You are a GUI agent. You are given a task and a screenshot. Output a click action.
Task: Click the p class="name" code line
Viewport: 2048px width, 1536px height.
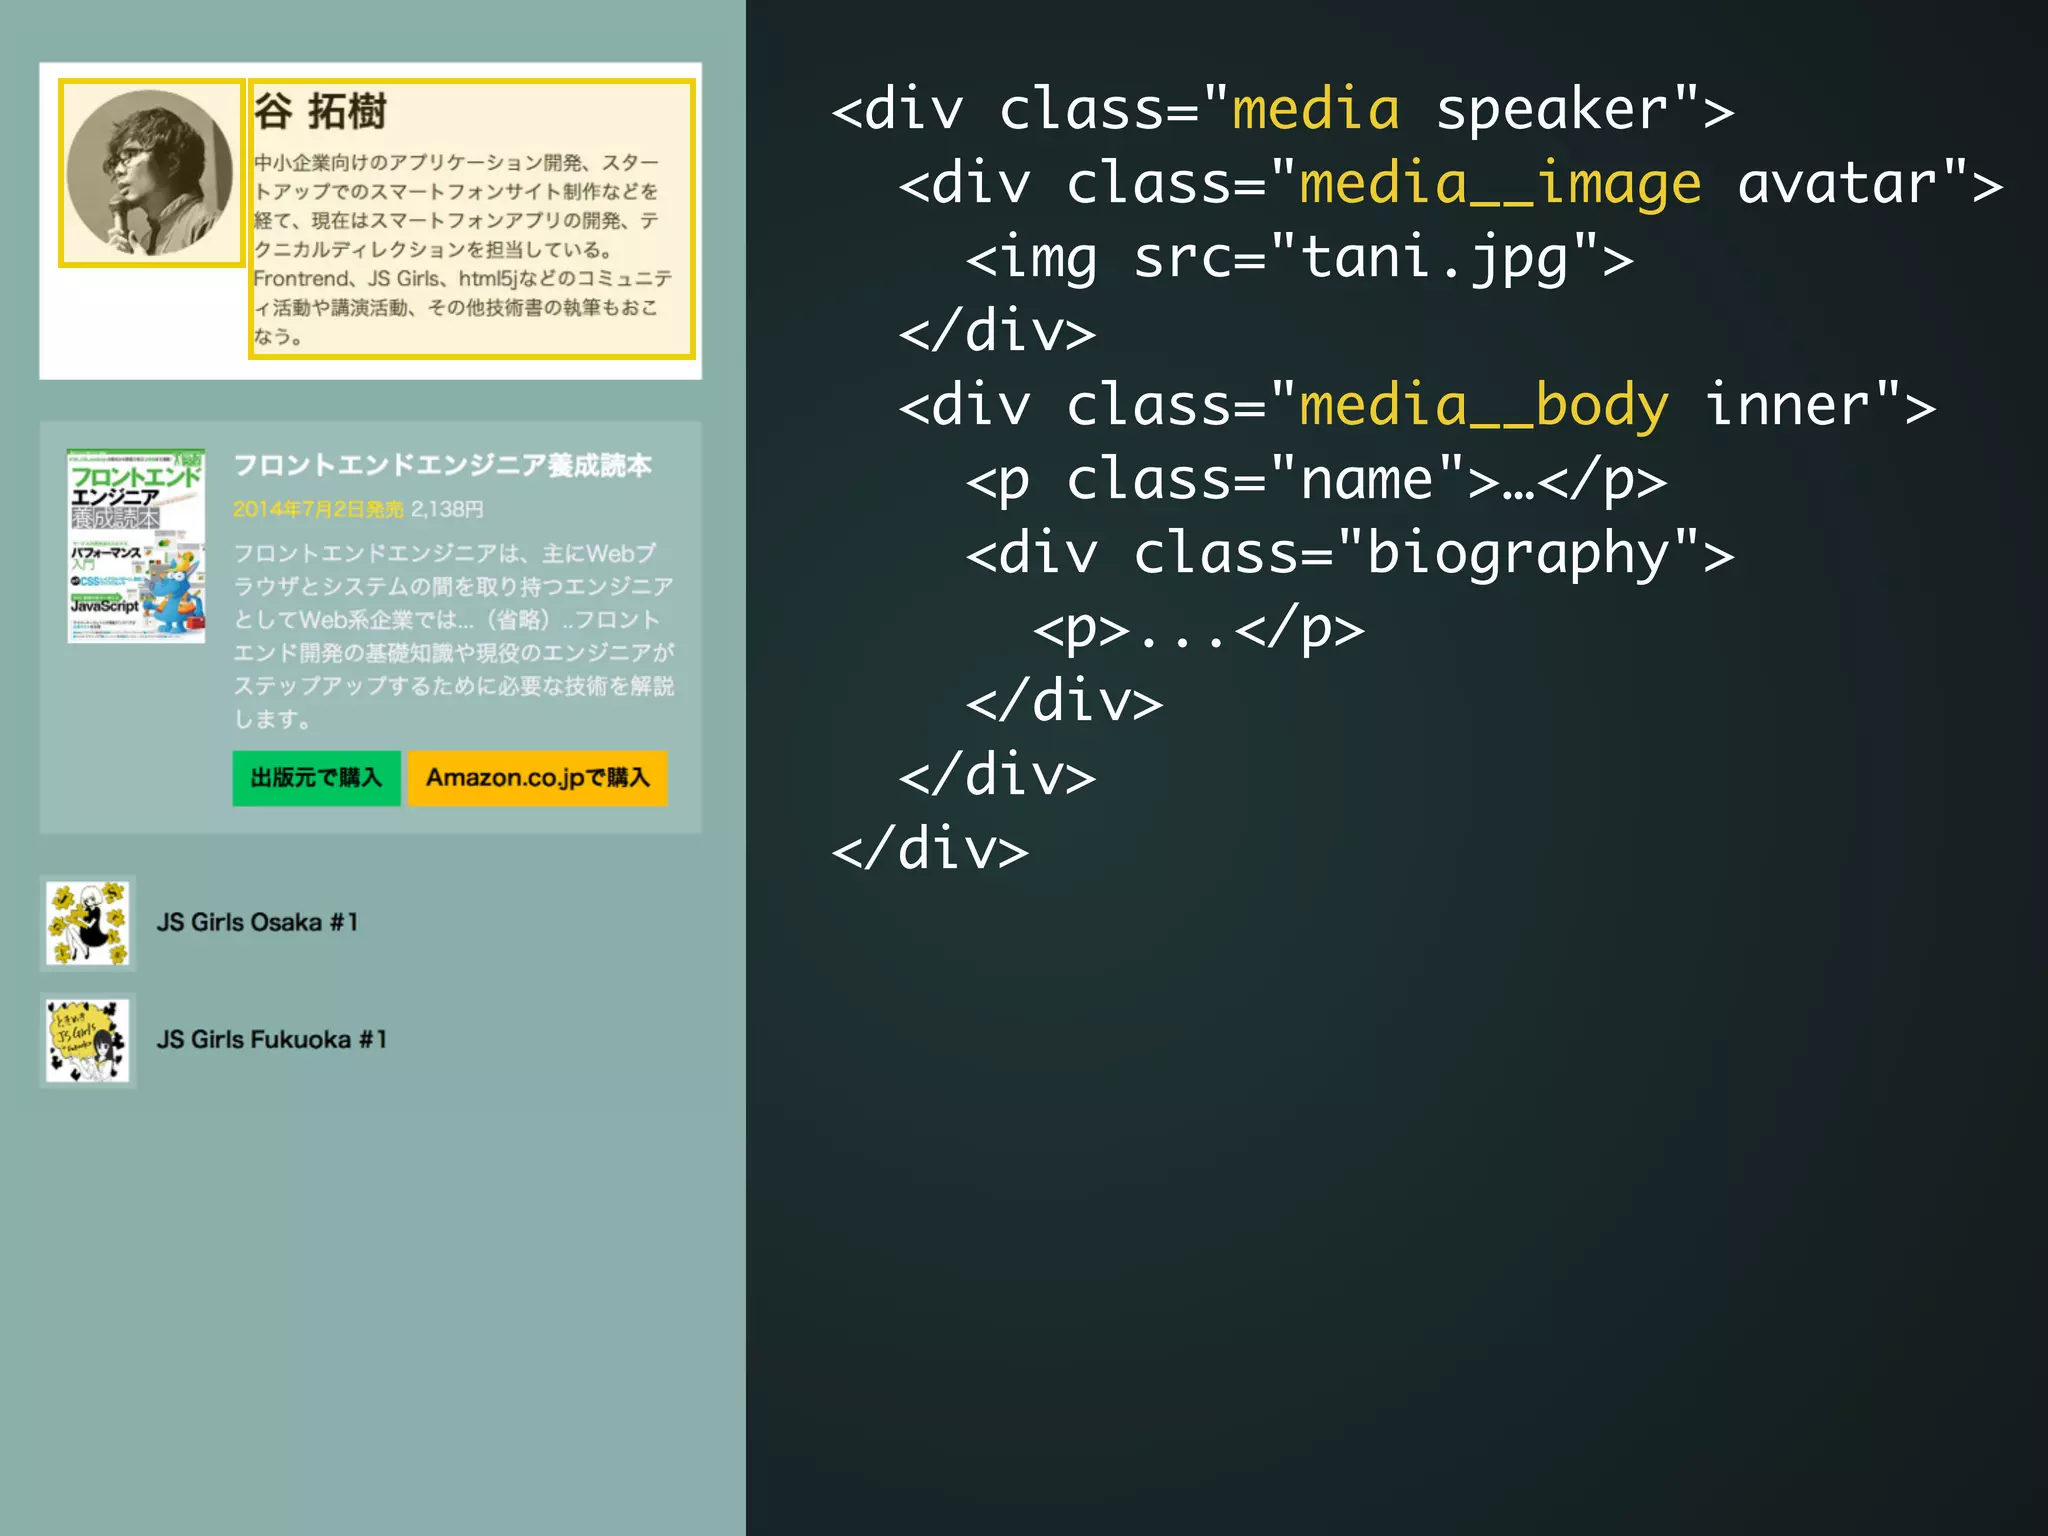1315,480
